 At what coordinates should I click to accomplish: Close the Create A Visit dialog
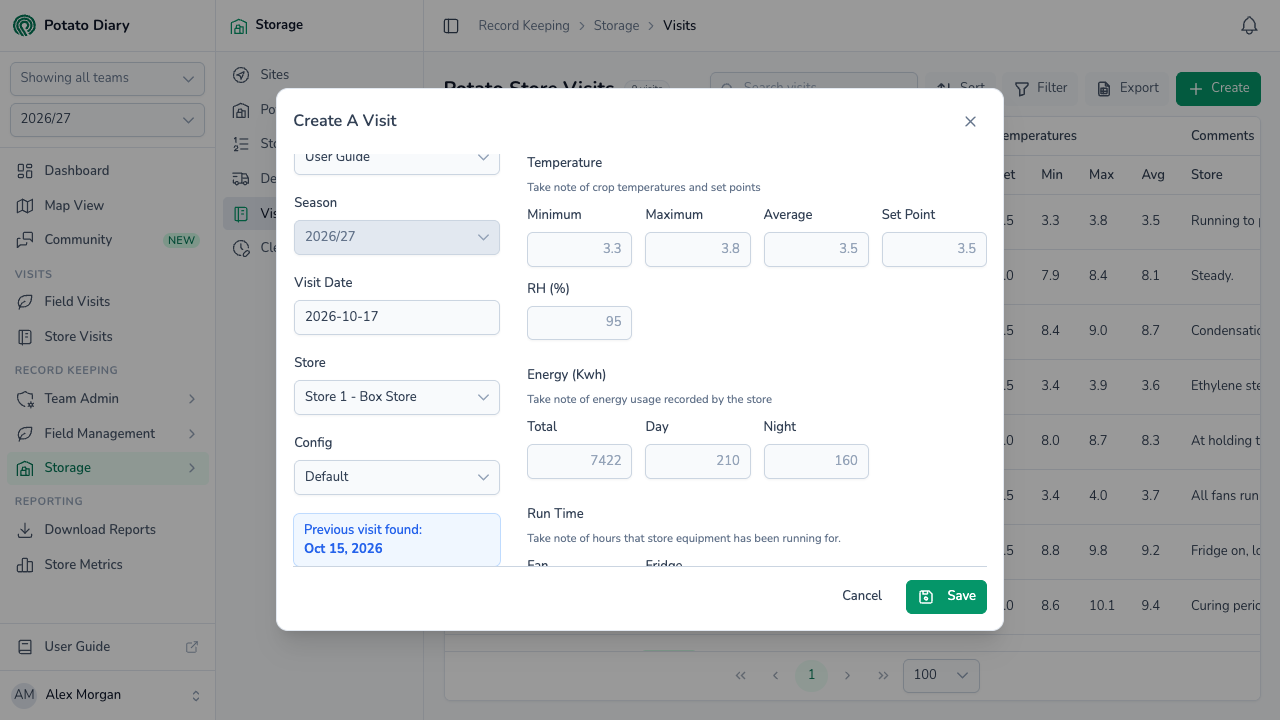point(970,121)
